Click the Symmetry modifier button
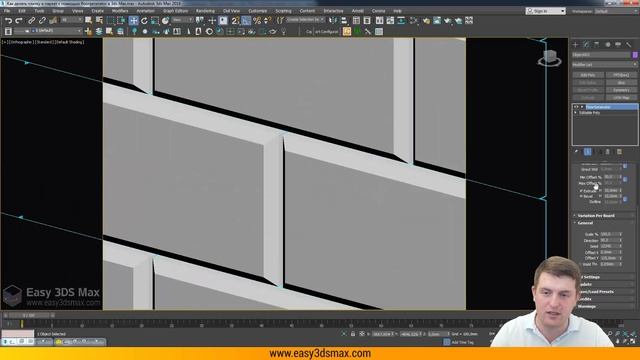The width and height of the screenshot is (640, 360). click(621, 90)
